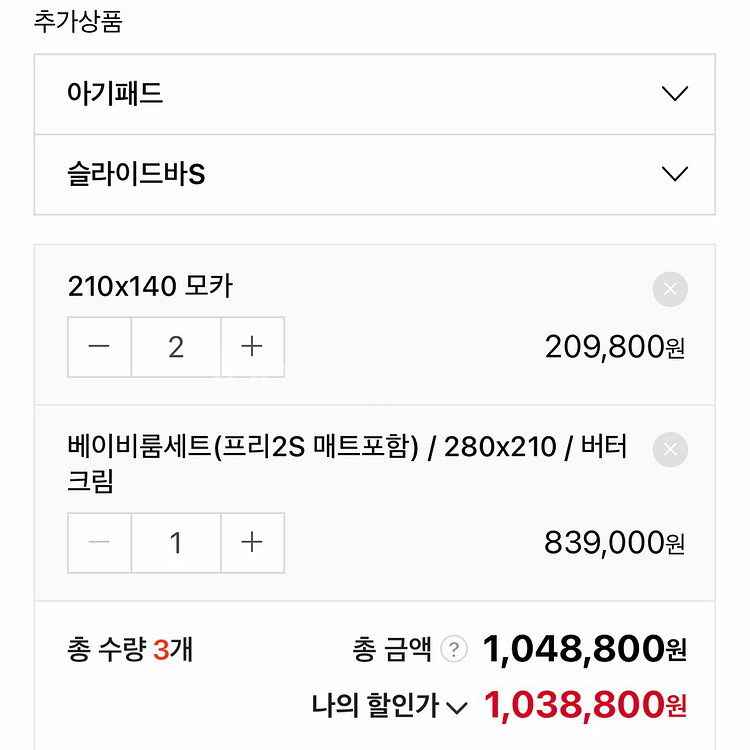Increase quantity of 210x140 모카

252,347
